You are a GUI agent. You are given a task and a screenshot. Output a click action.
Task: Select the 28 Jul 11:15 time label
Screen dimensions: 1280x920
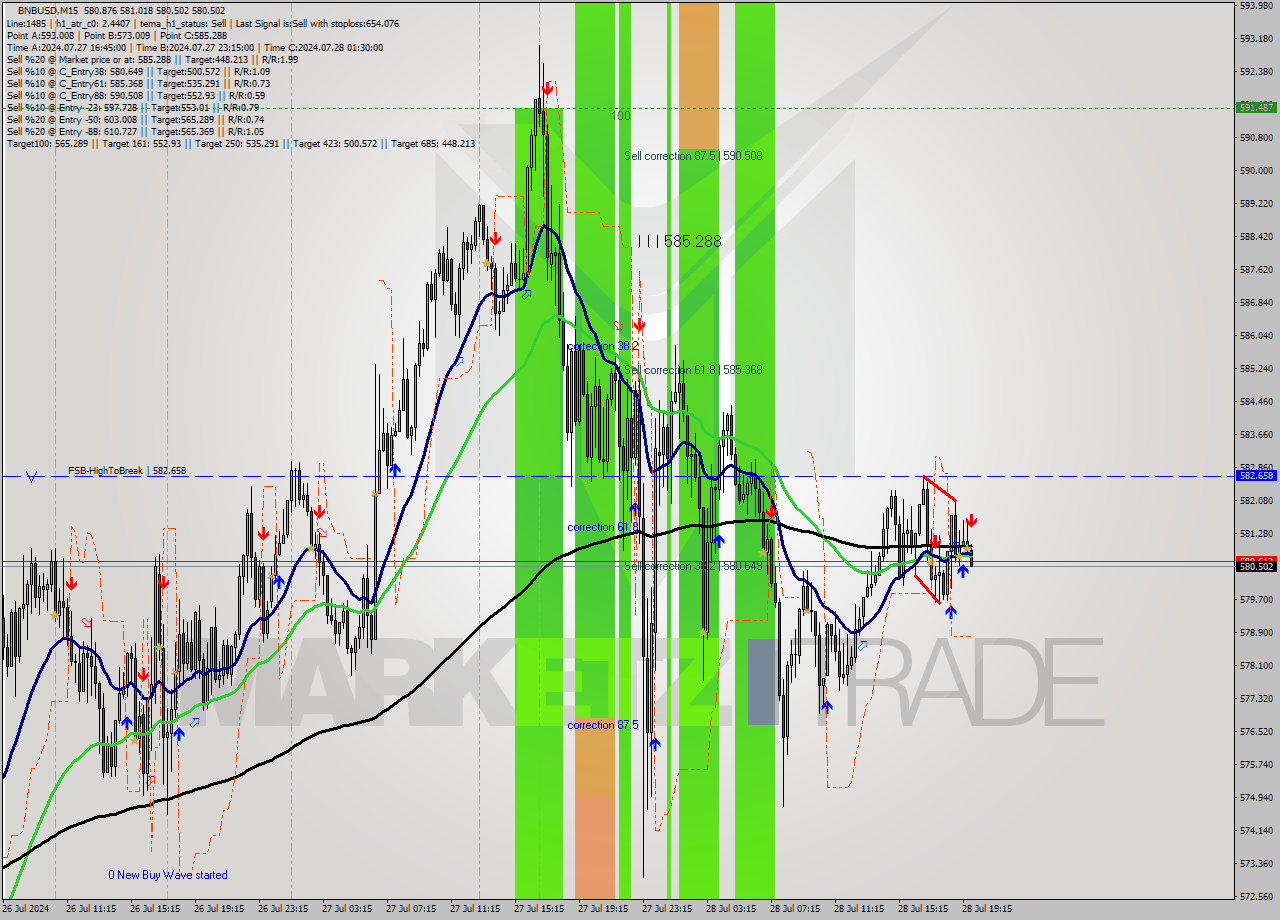[x=859, y=909]
